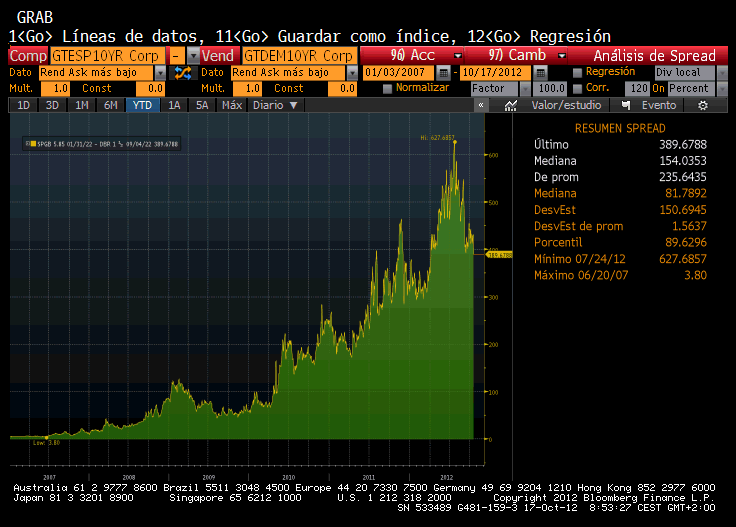This screenshot has width=736, height=527.
Task: Select the YTD period tab
Action: pyautogui.click(x=142, y=105)
